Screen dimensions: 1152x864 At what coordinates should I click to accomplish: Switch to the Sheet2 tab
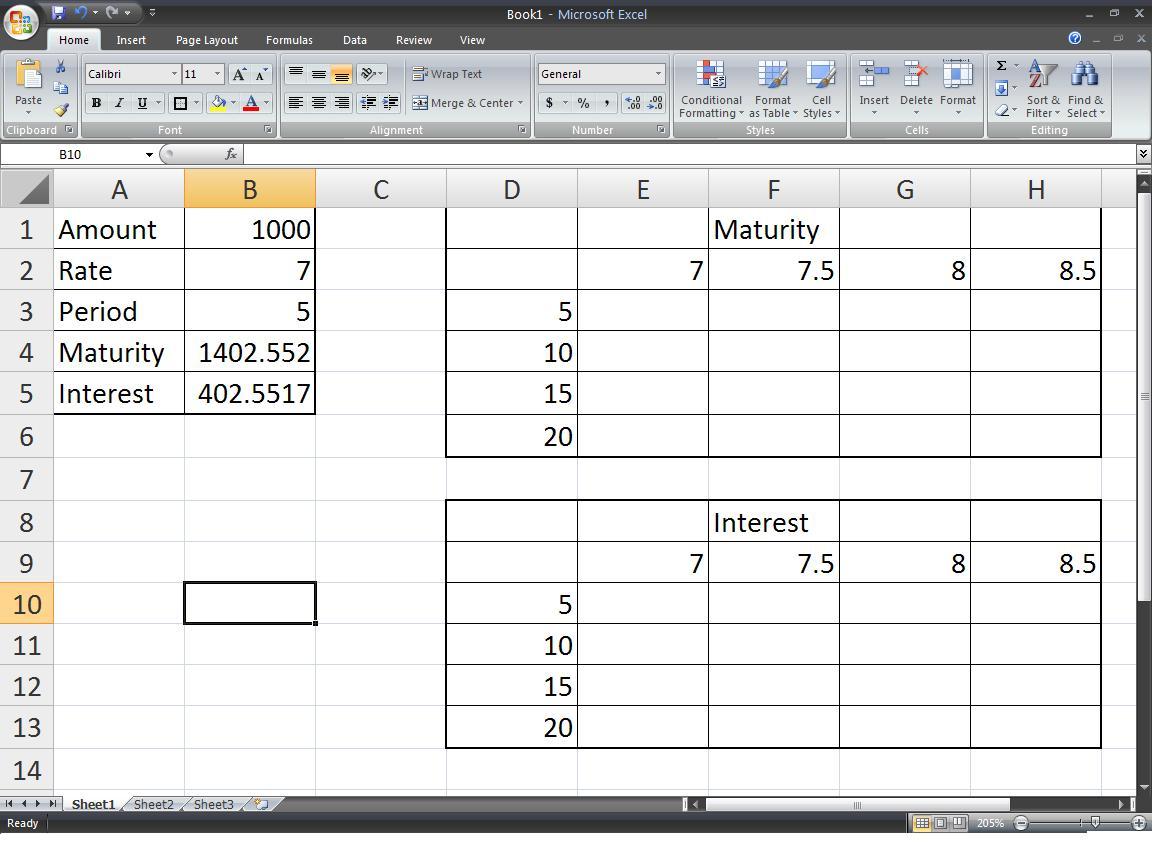152,803
